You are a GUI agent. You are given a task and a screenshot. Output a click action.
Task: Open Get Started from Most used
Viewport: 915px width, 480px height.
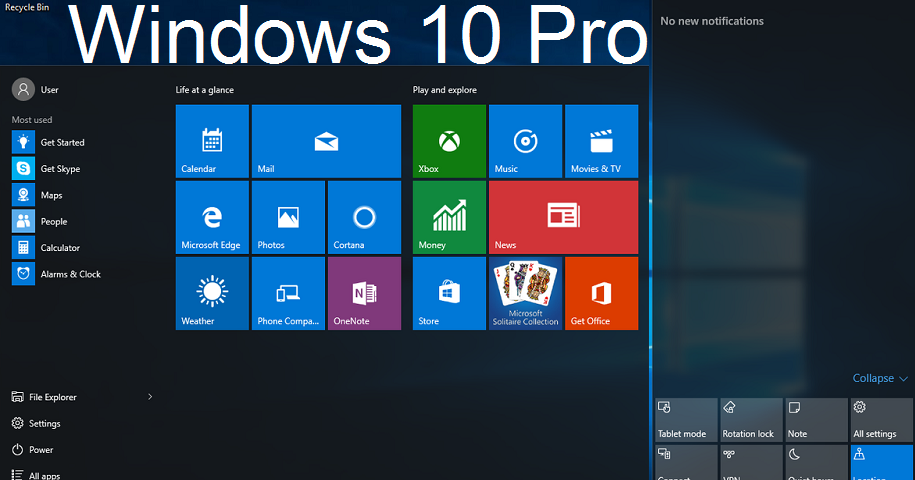pos(48,142)
